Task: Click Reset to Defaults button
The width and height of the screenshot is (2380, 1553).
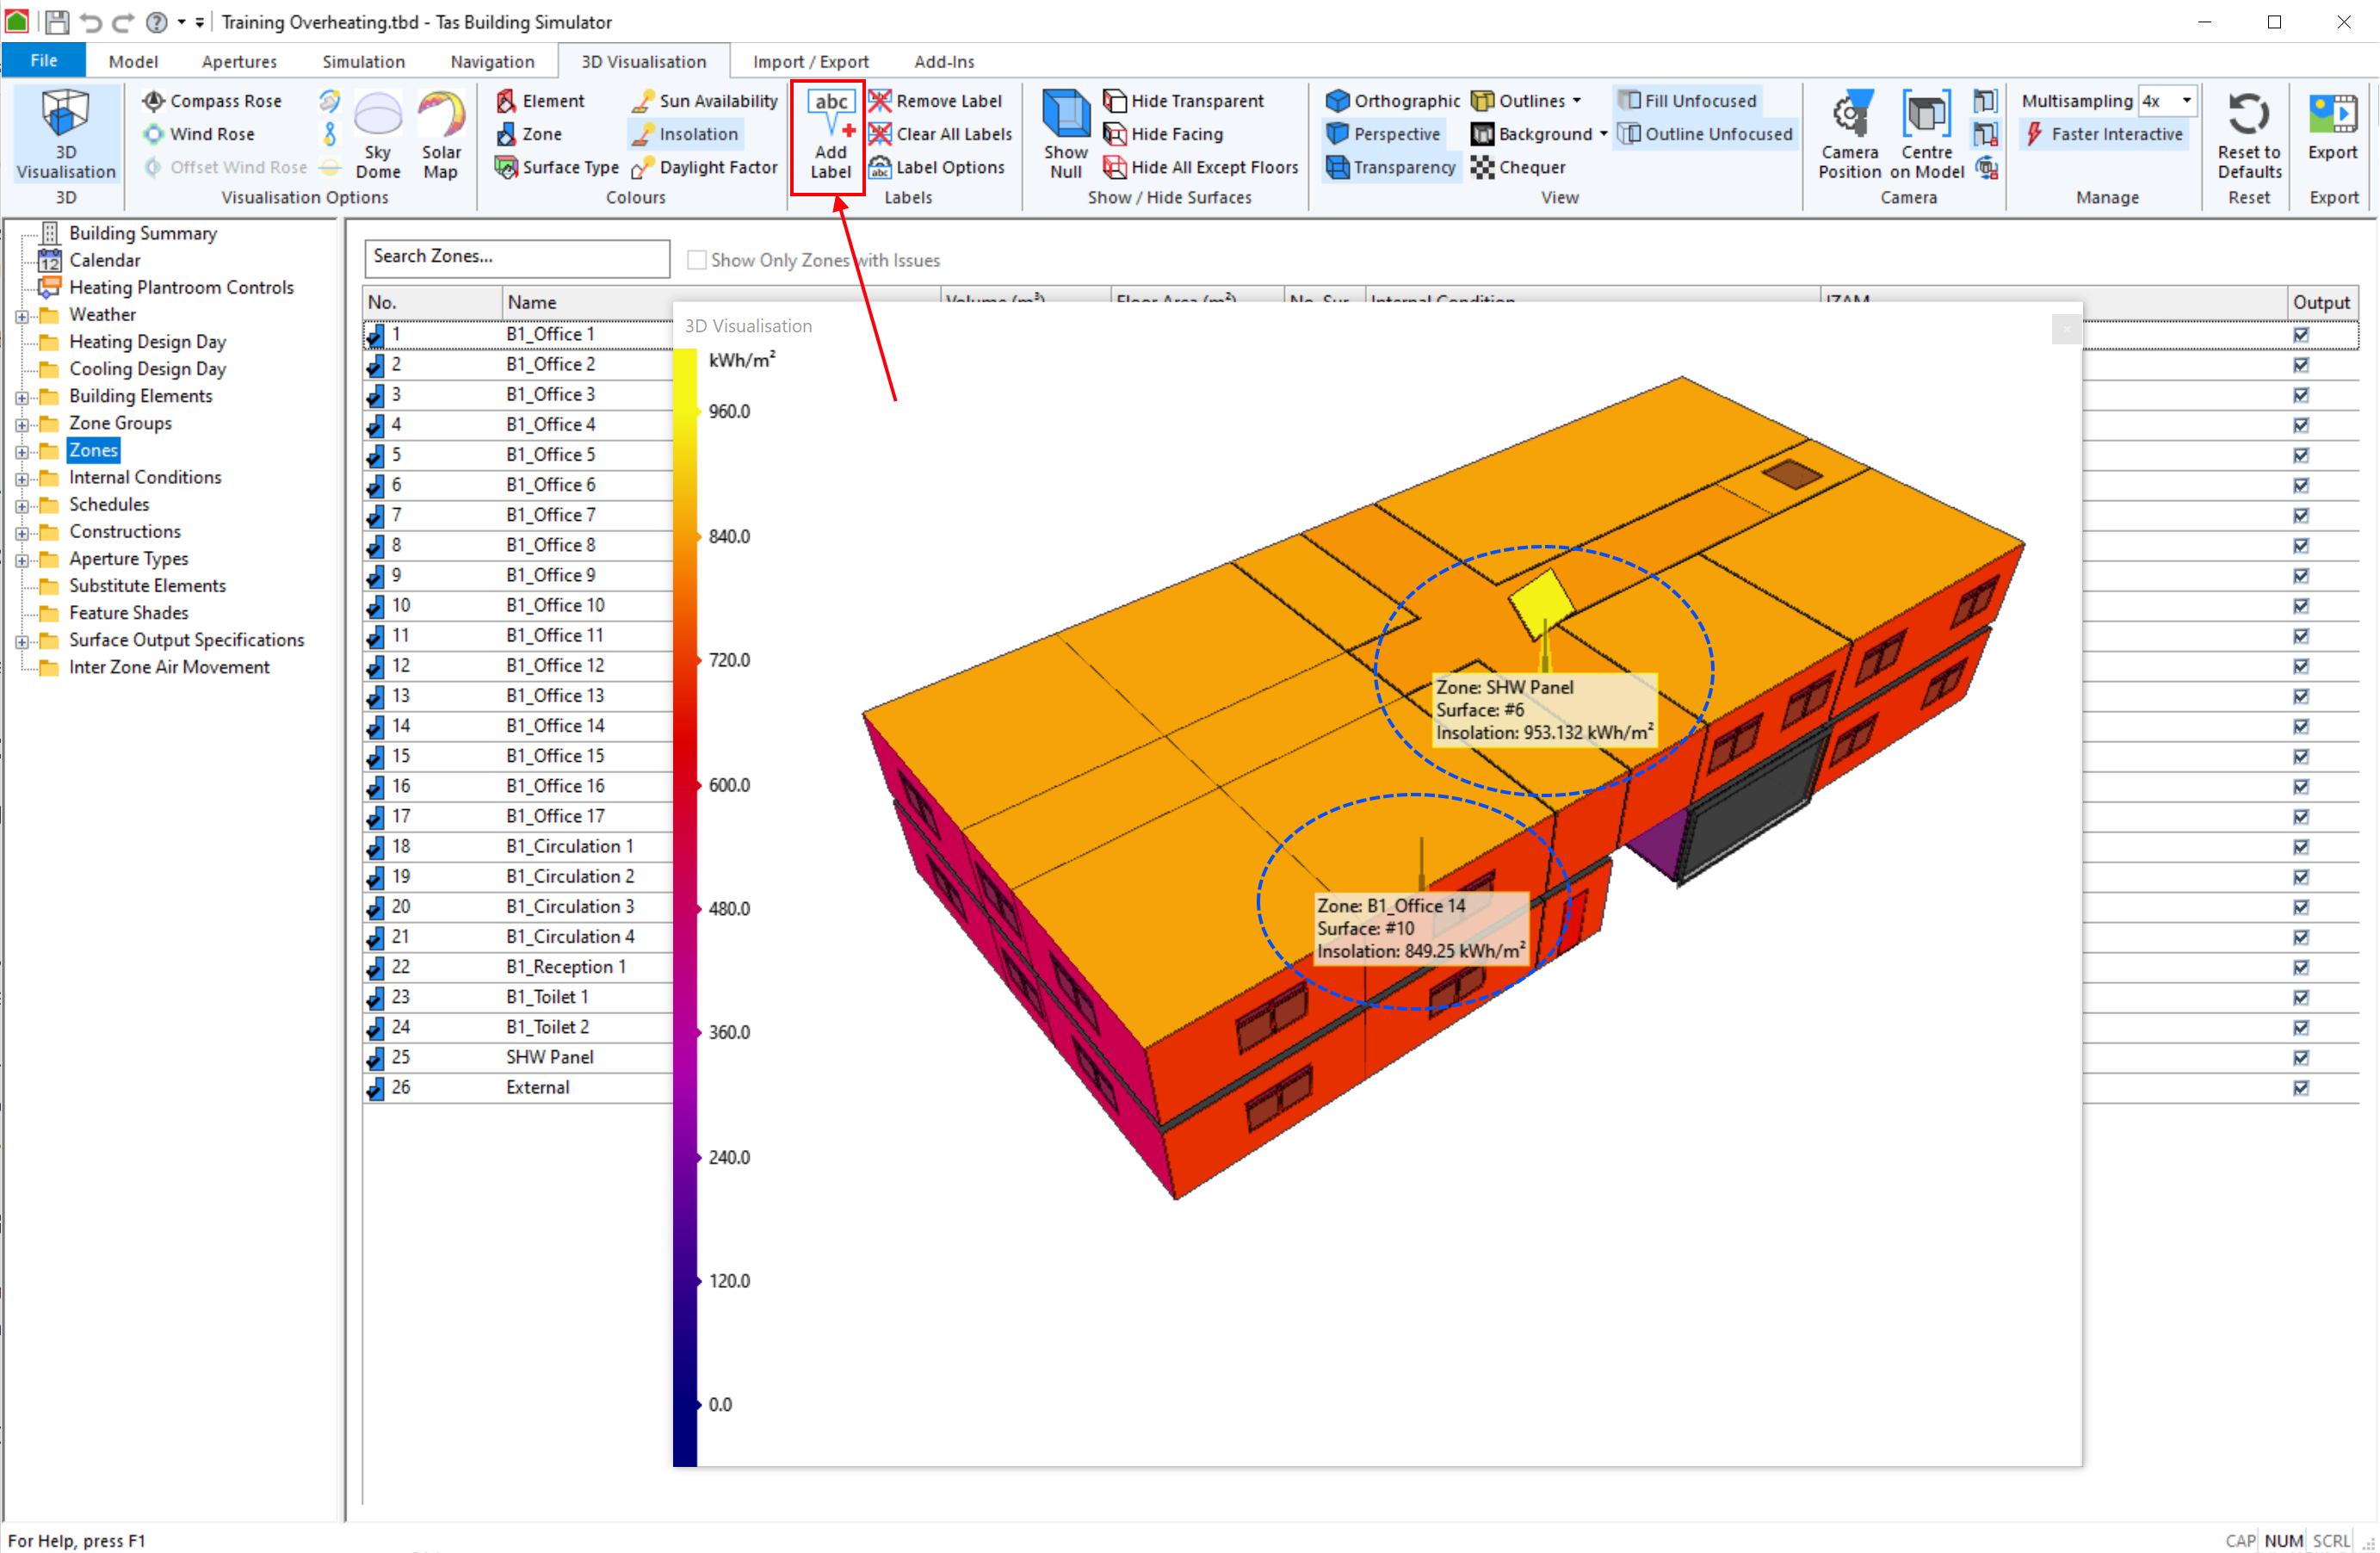Action: 2249,134
